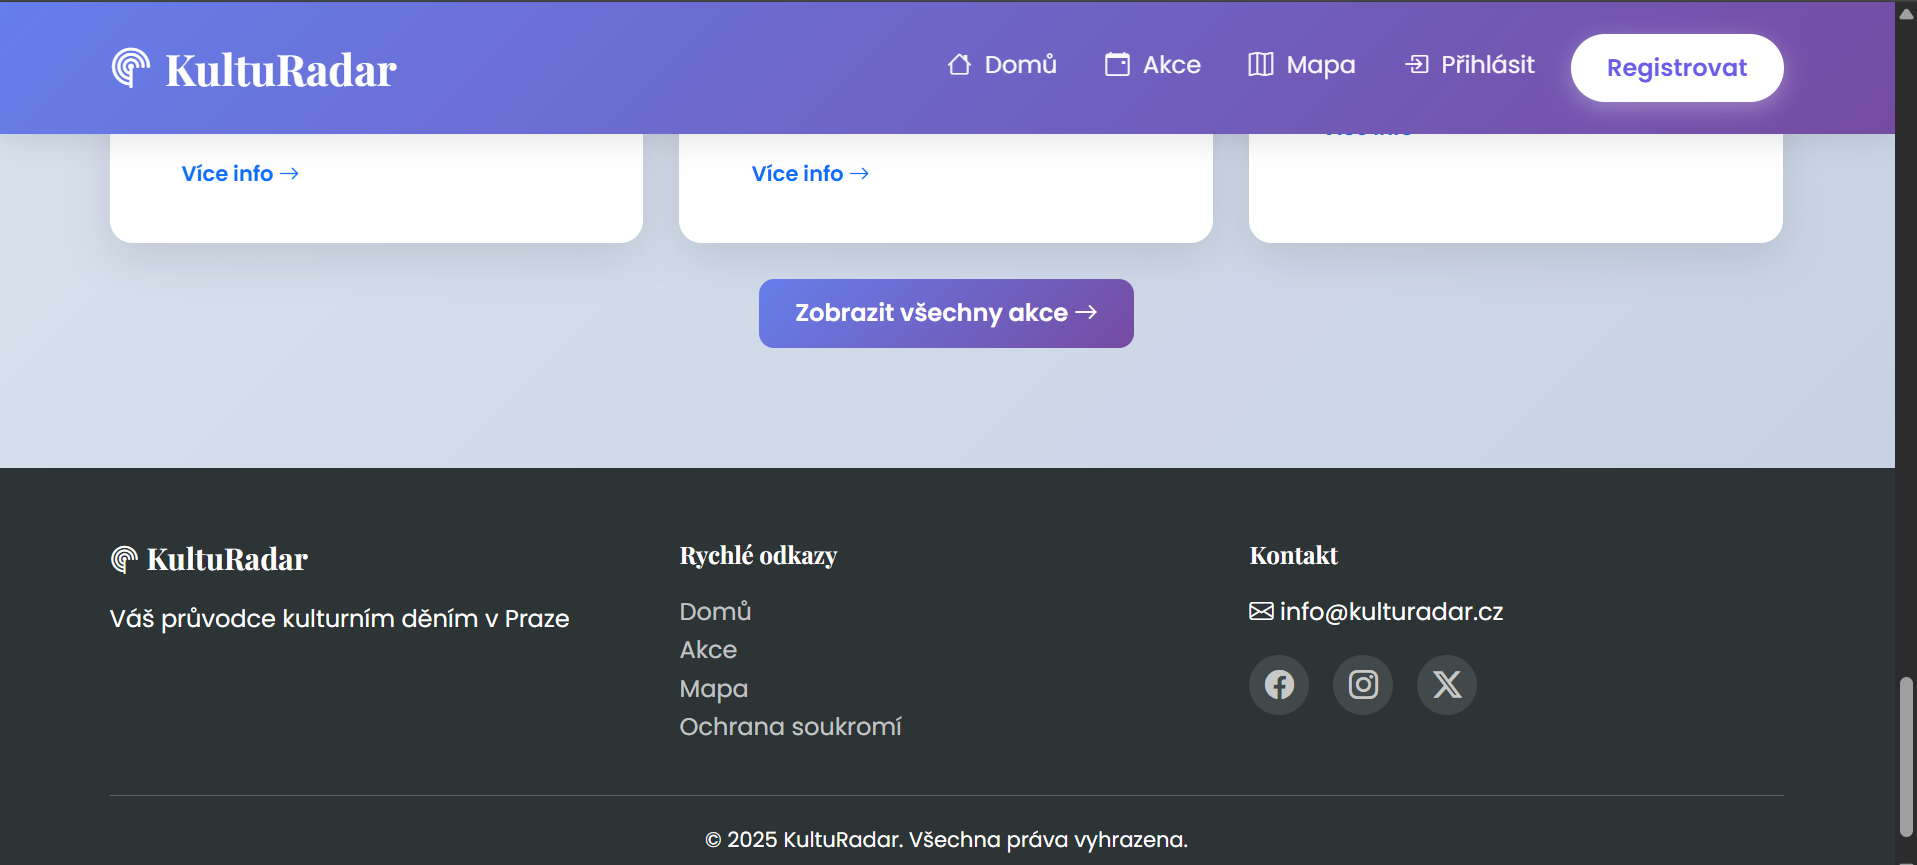Go to Akce in top navigation
Image resolution: width=1917 pixels, height=865 pixels.
pyautogui.click(x=1153, y=65)
